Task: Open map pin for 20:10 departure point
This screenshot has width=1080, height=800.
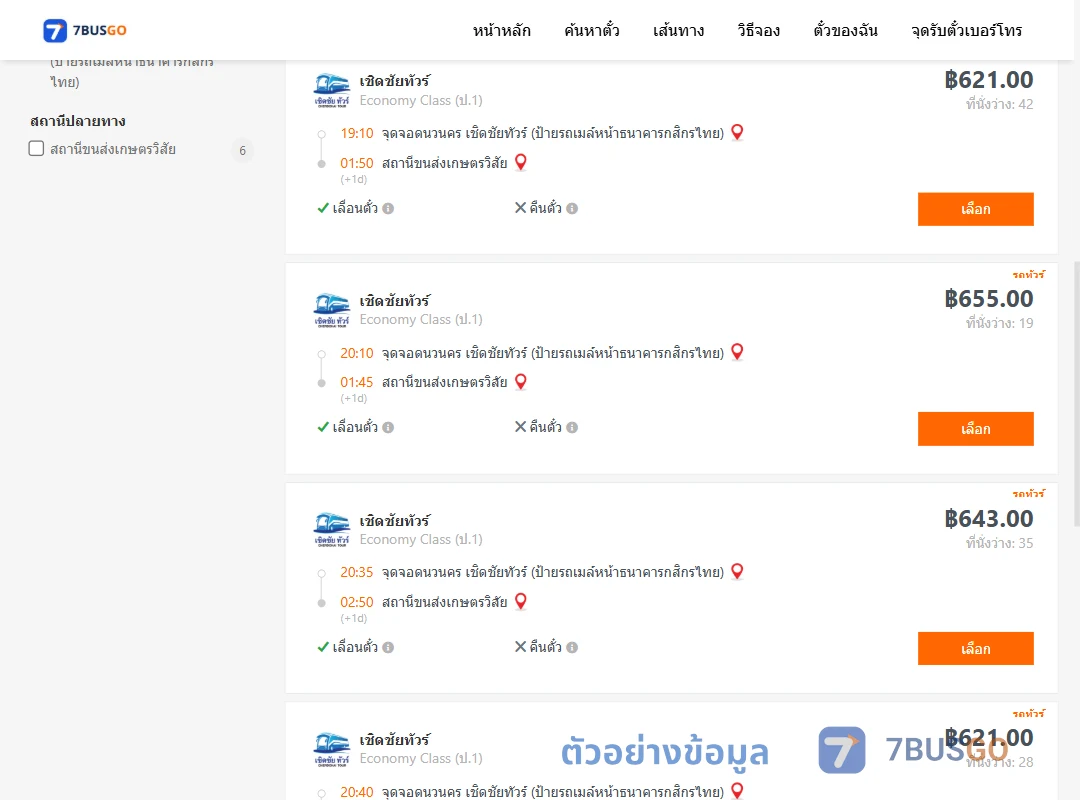Action: (737, 351)
